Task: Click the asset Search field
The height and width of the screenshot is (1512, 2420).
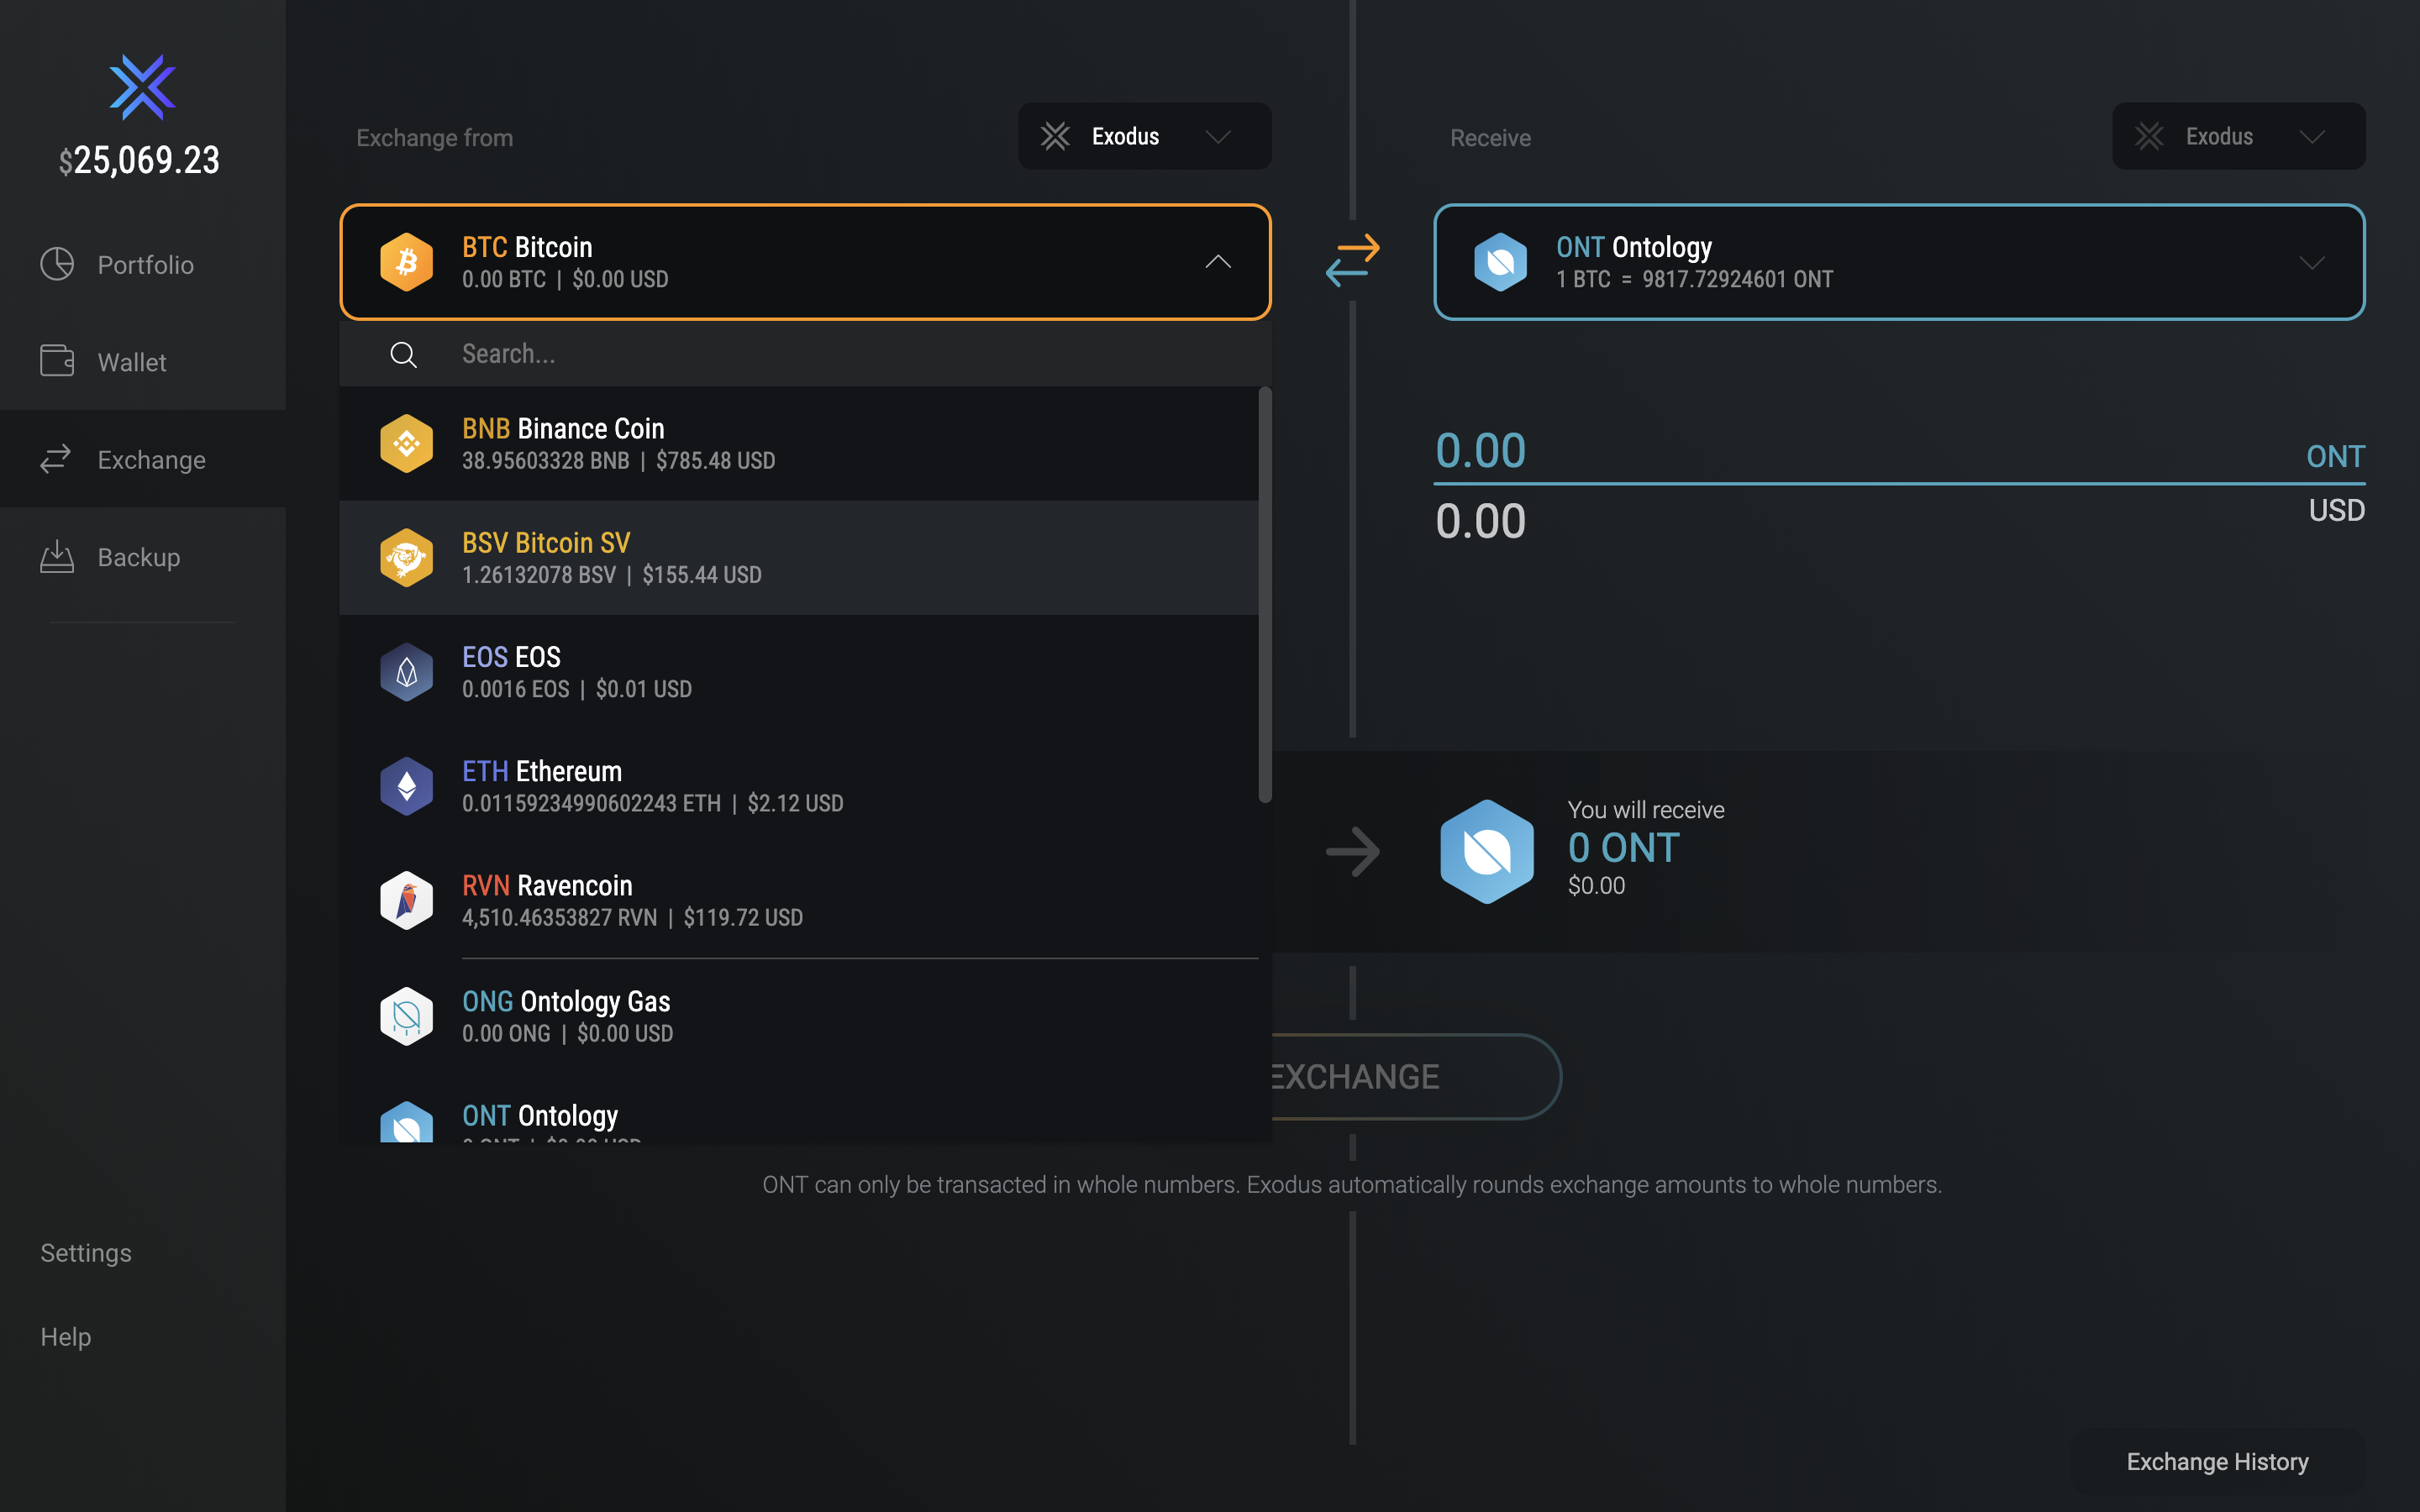Action: (805, 354)
